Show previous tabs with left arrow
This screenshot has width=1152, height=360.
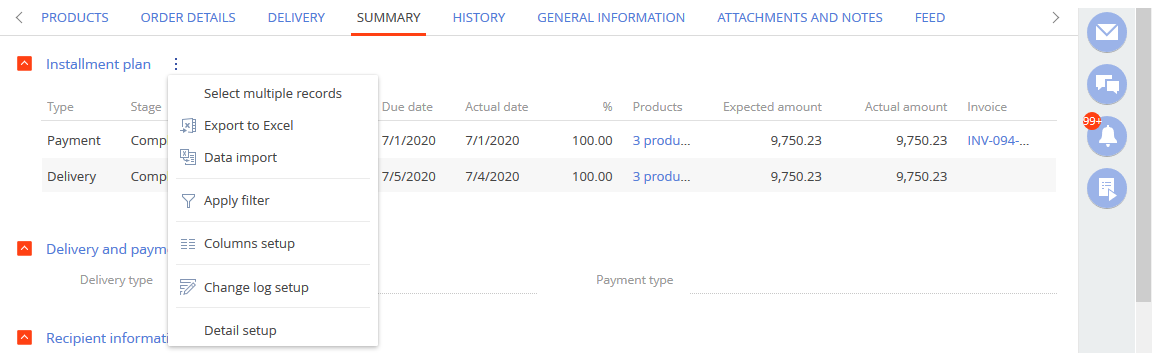19,18
